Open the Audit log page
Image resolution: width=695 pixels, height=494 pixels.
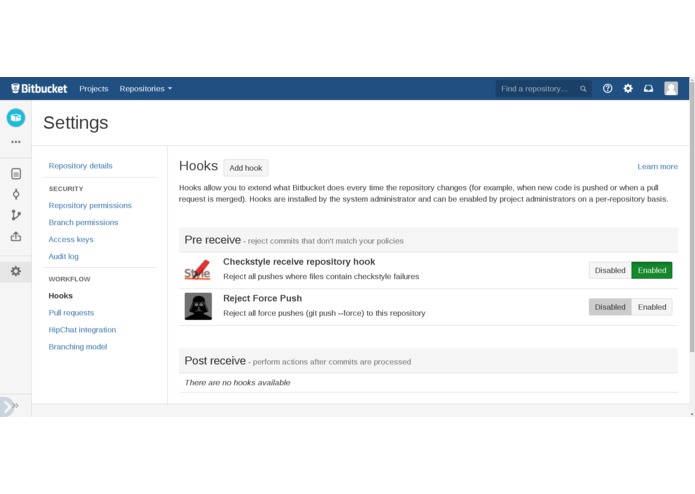(63, 257)
